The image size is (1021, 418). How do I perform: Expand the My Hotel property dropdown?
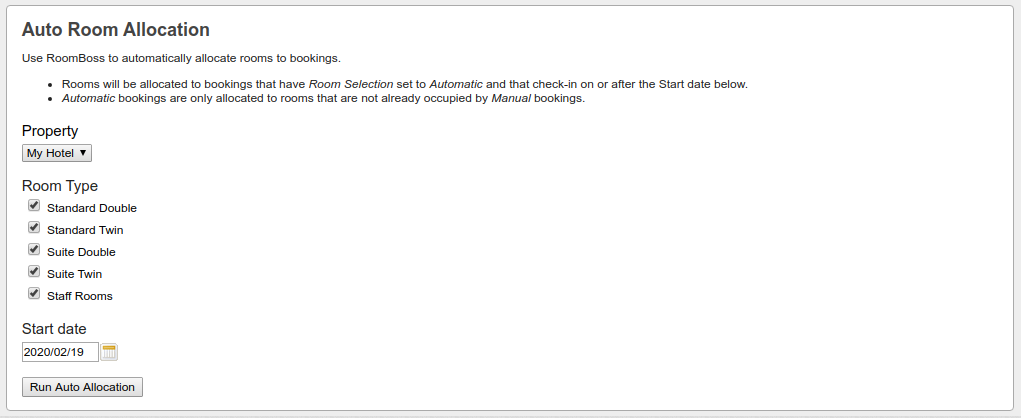click(57, 153)
